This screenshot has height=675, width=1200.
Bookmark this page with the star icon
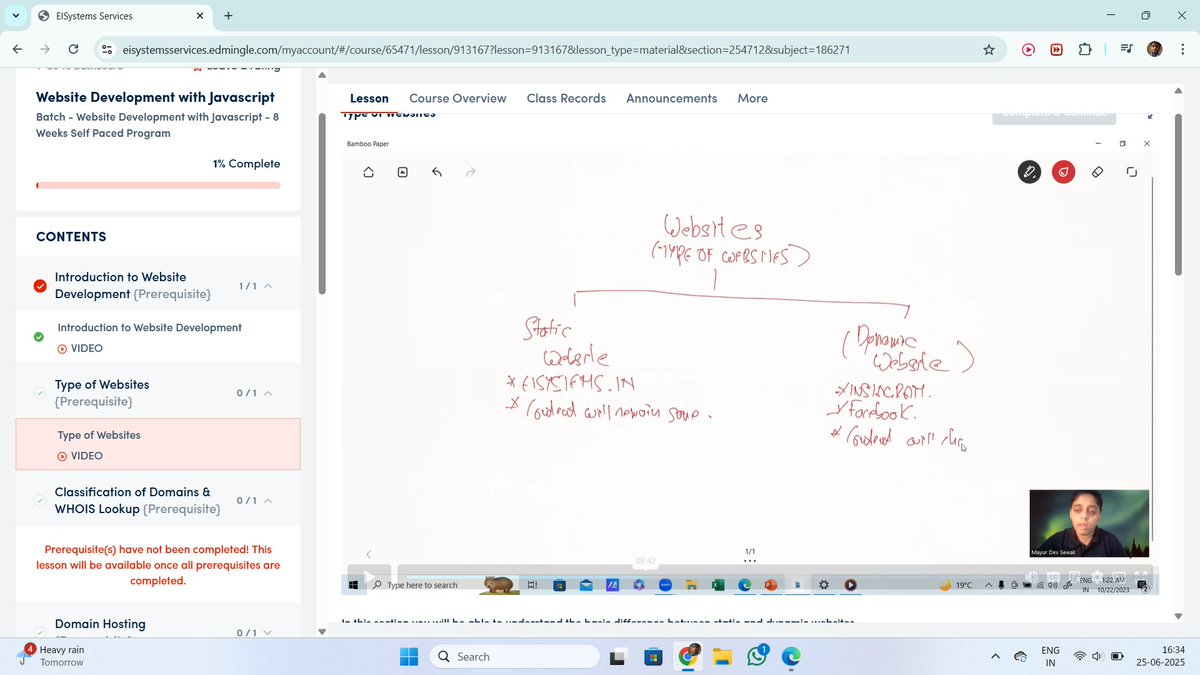point(989,49)
